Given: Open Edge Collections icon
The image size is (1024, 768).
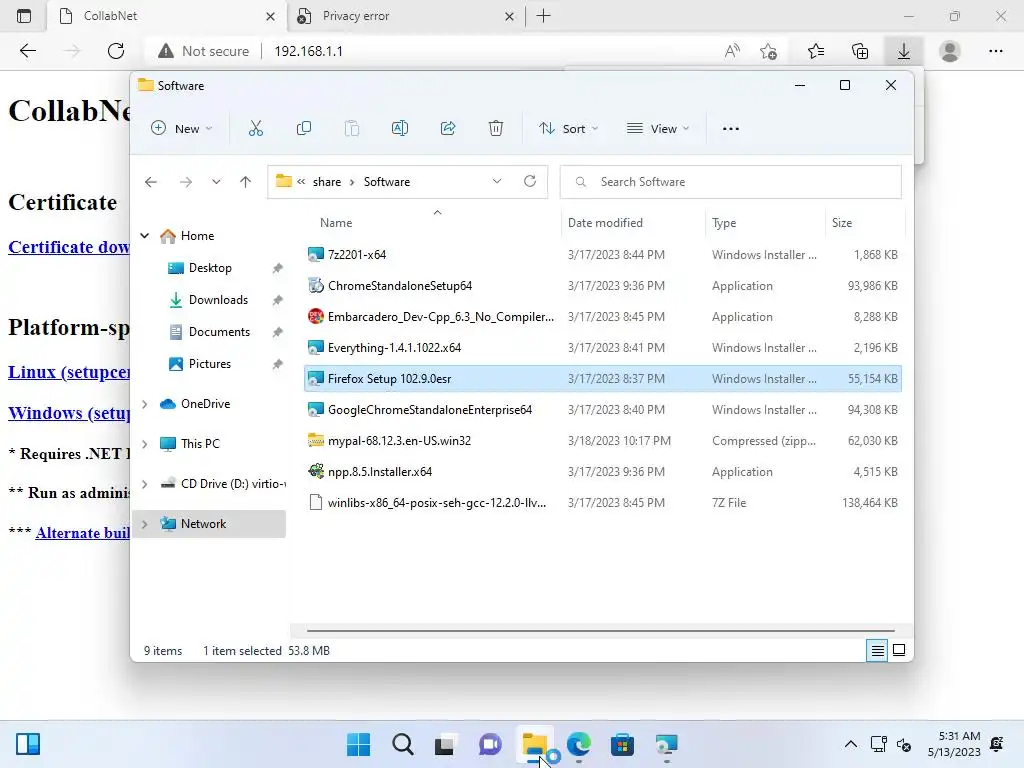Looking at the screenshot, I should tap(860, 51).
